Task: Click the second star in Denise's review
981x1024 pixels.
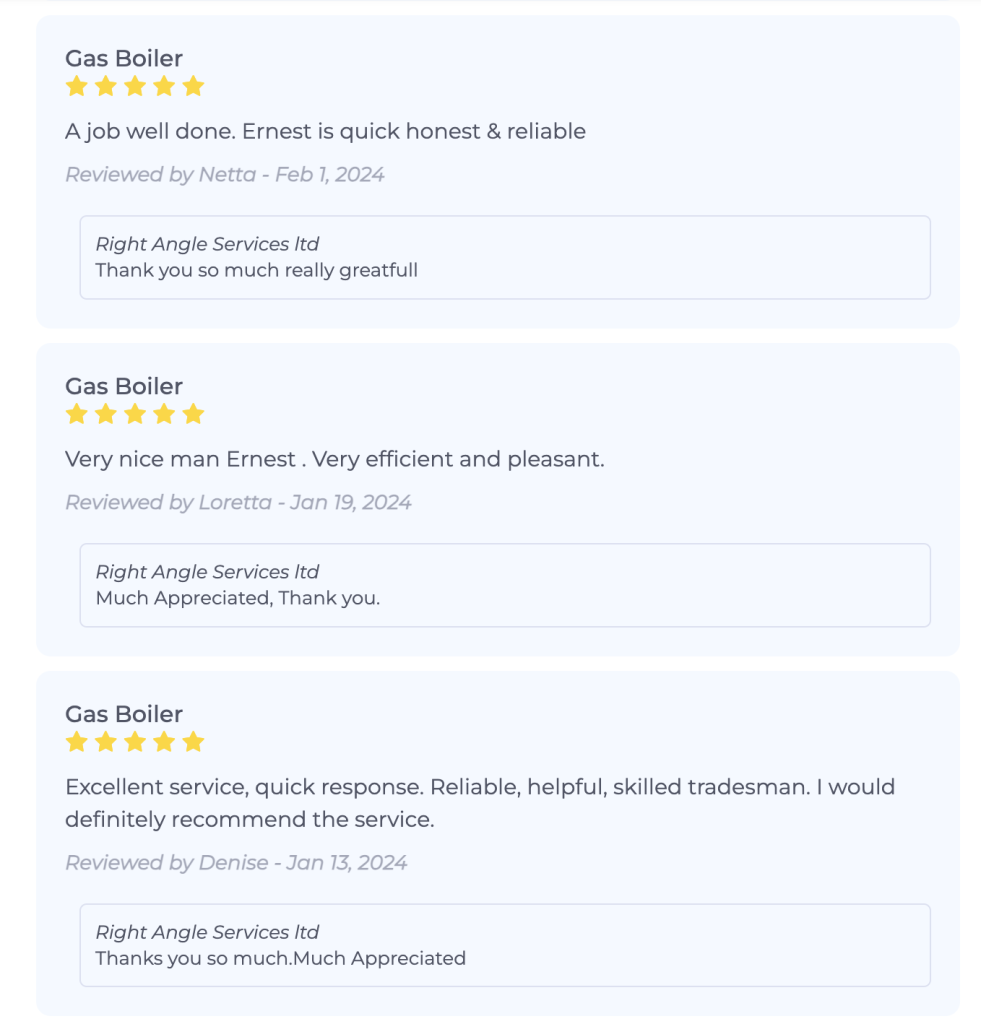Action: [x=106, y=742]
